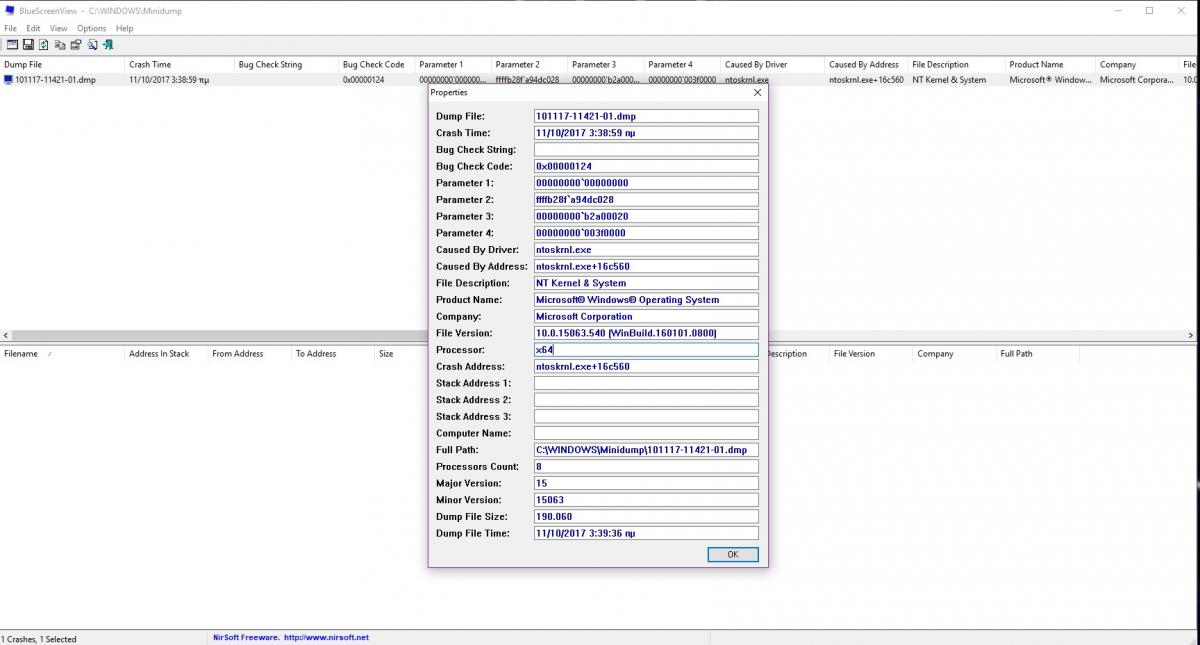Click inside the Crash Time field
Viewport: 1200px width, 645px height.
[646, 133]
